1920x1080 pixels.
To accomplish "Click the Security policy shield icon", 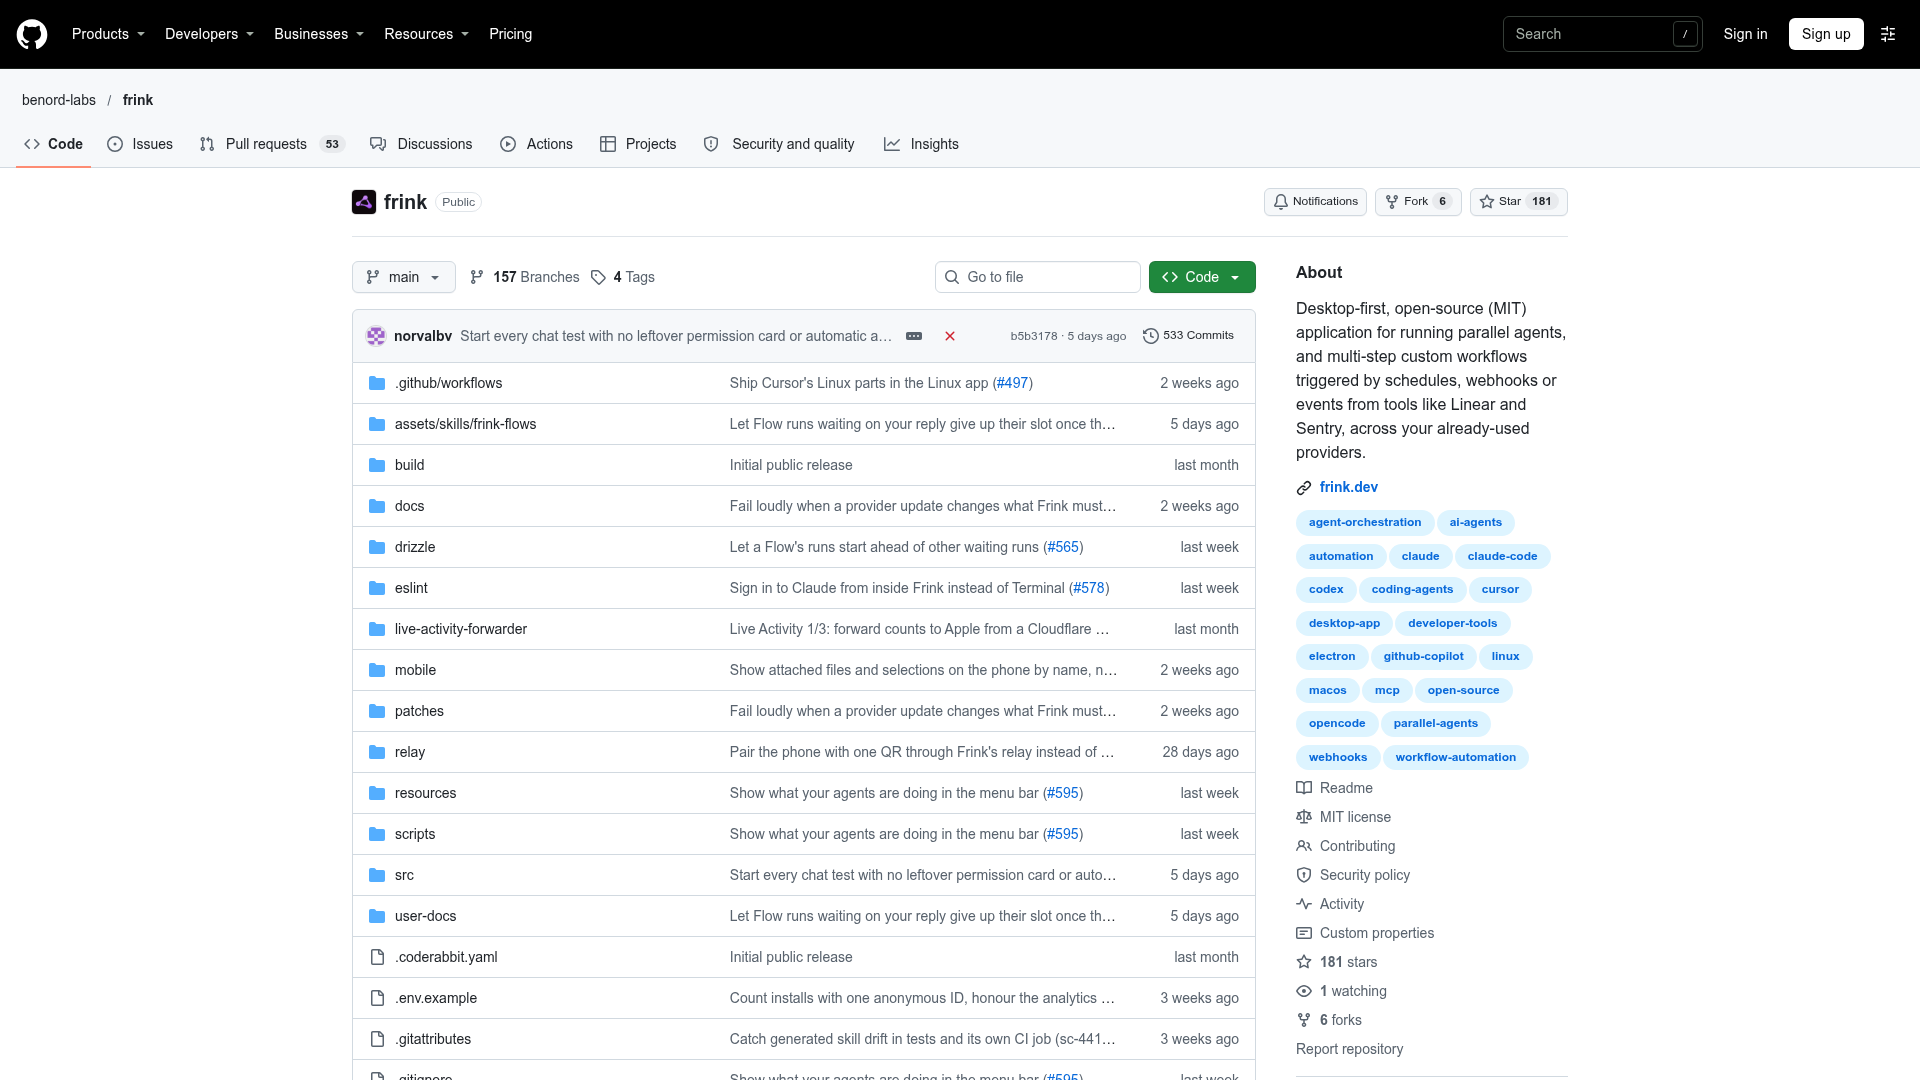I will [1304, 875].
